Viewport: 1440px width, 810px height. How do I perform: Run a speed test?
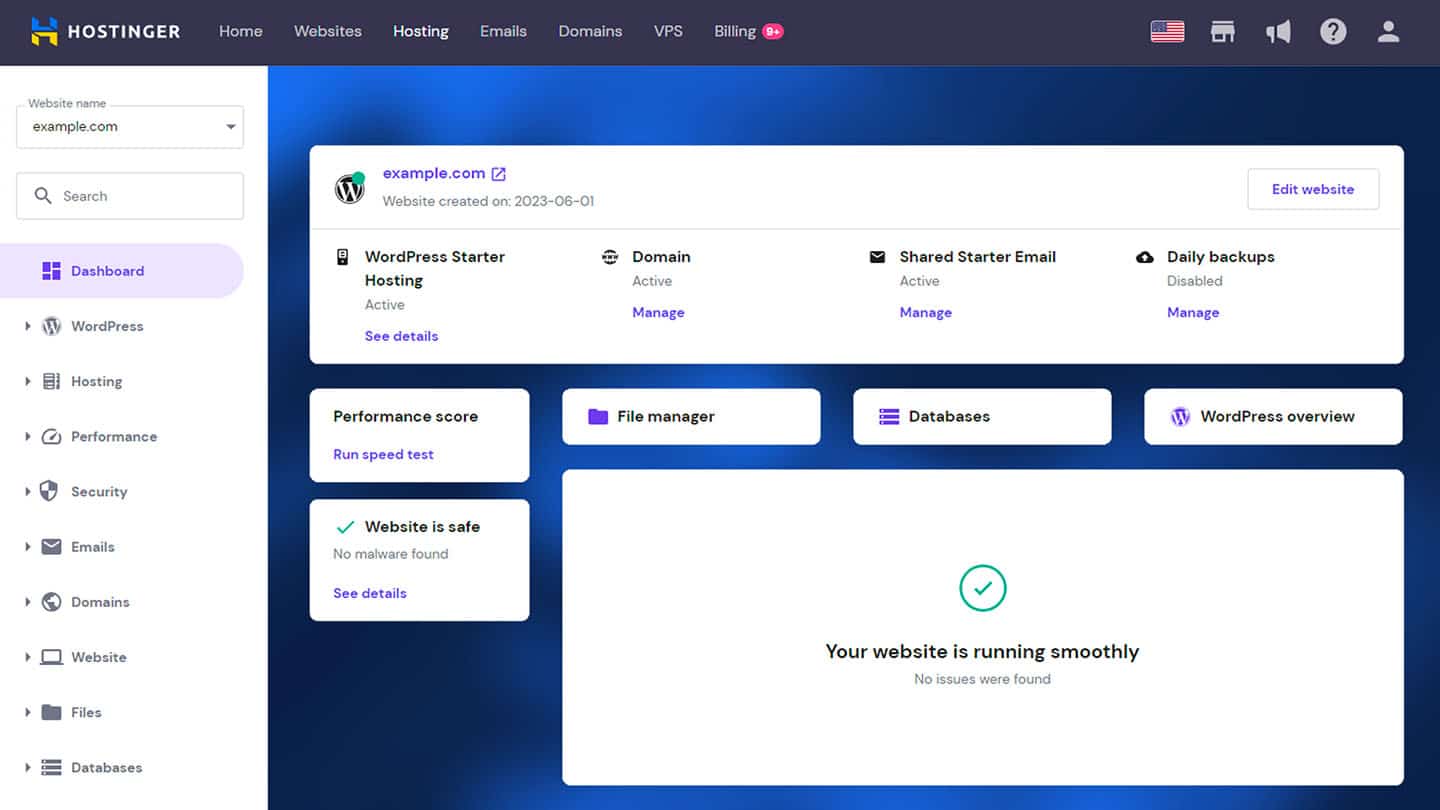383,454
